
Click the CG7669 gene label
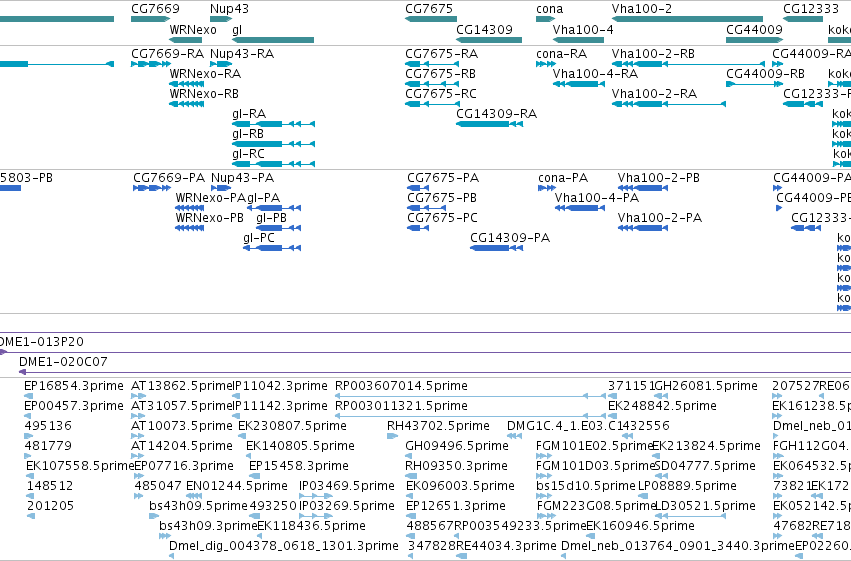[x=155, y=9]
